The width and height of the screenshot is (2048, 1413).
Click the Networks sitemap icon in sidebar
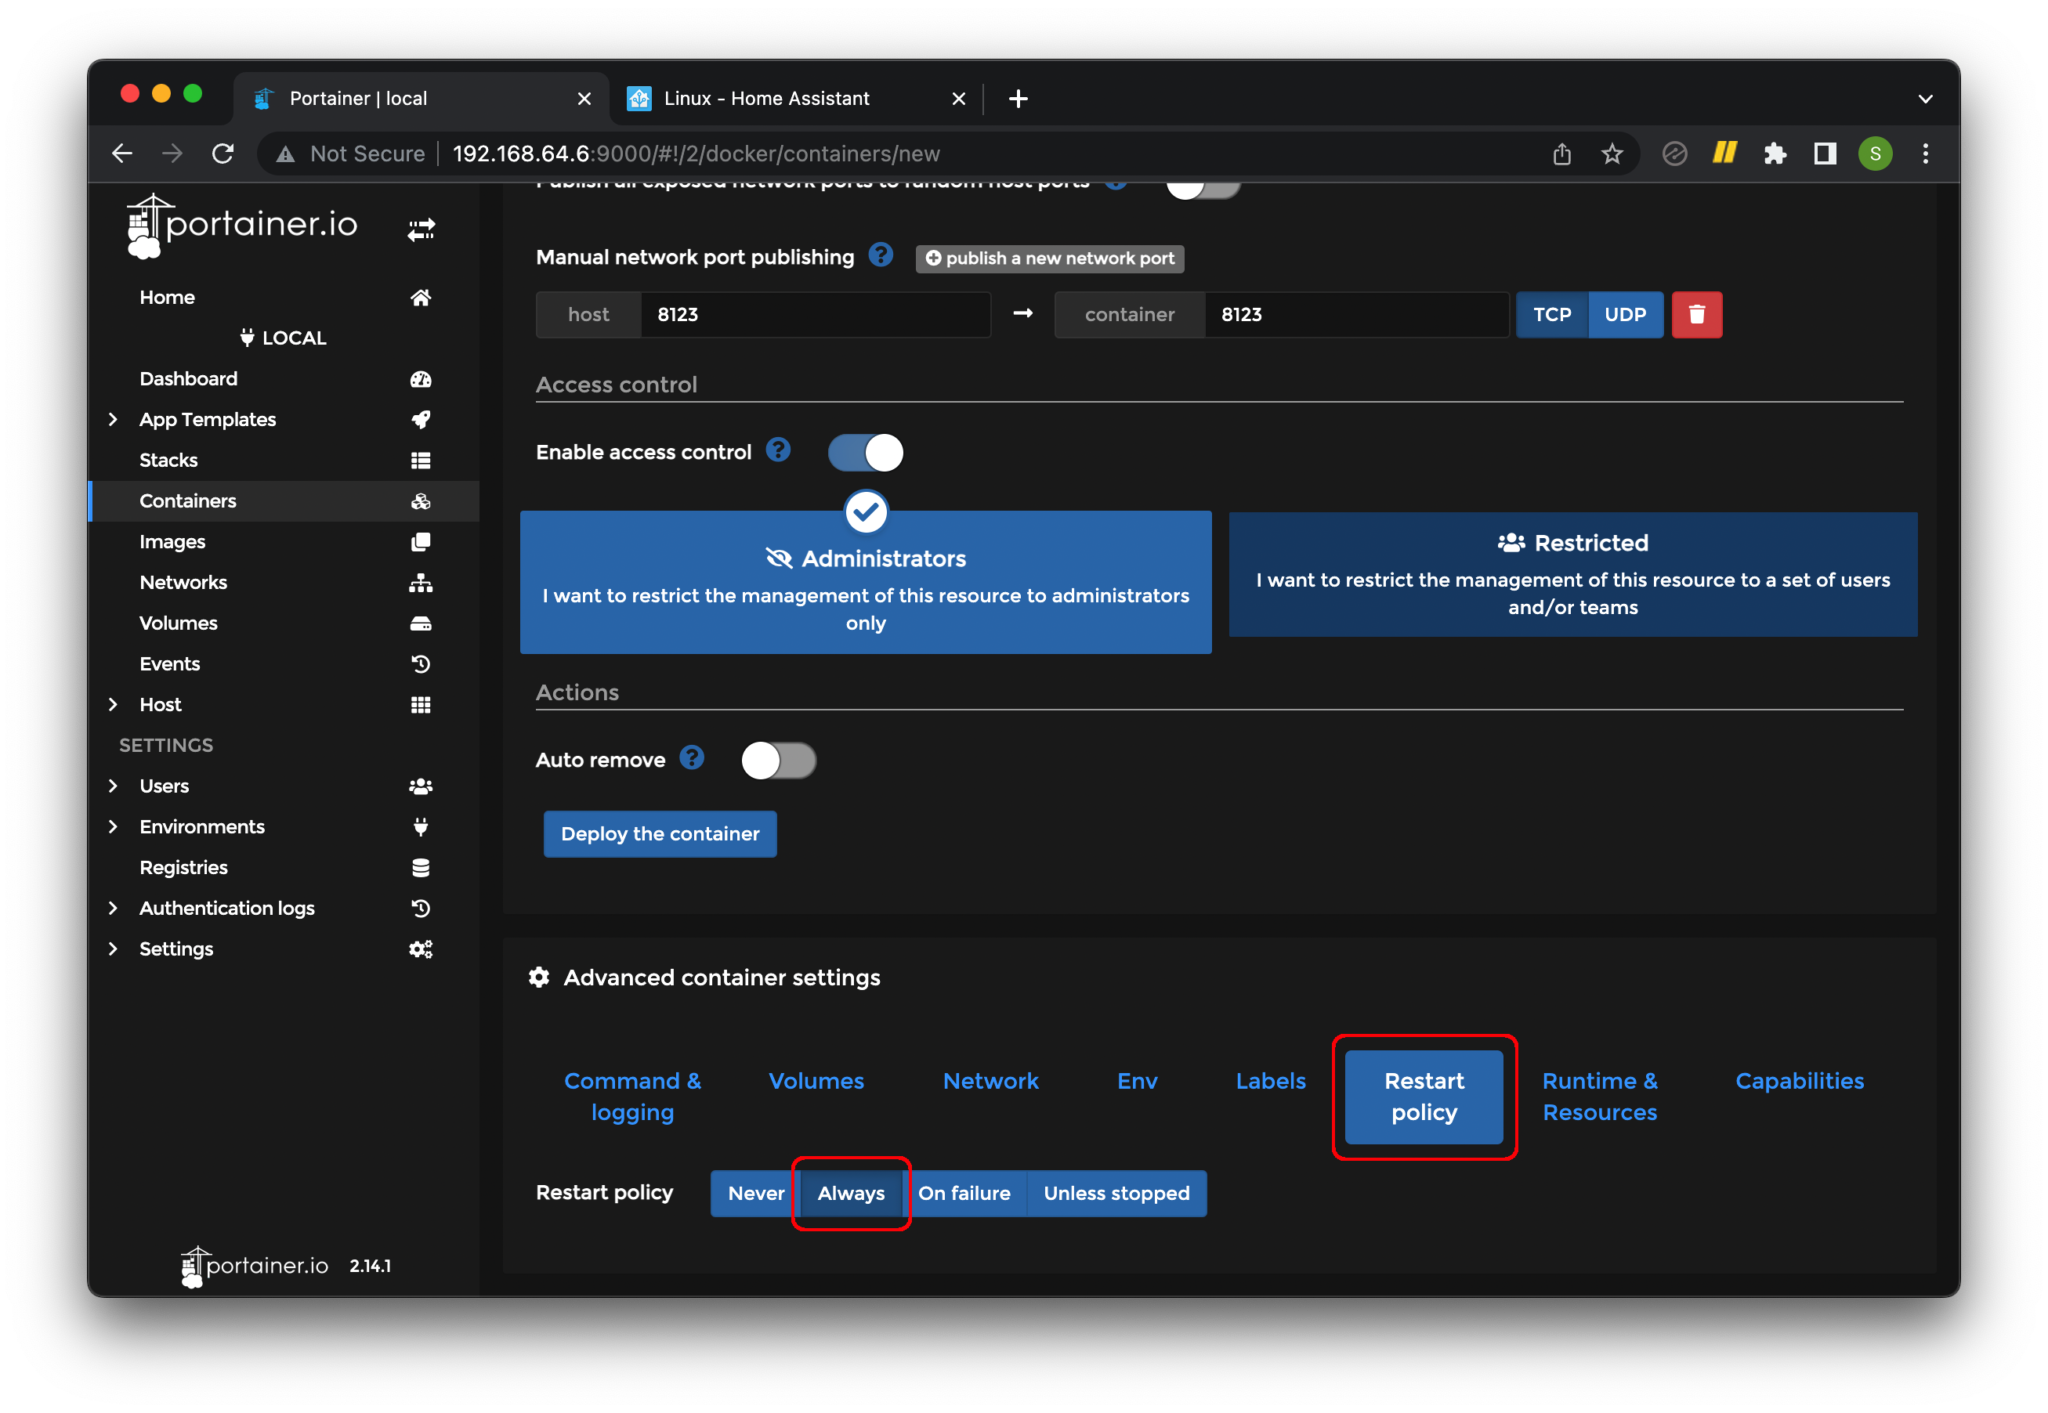pyautogui.click(x=421, y=582)
